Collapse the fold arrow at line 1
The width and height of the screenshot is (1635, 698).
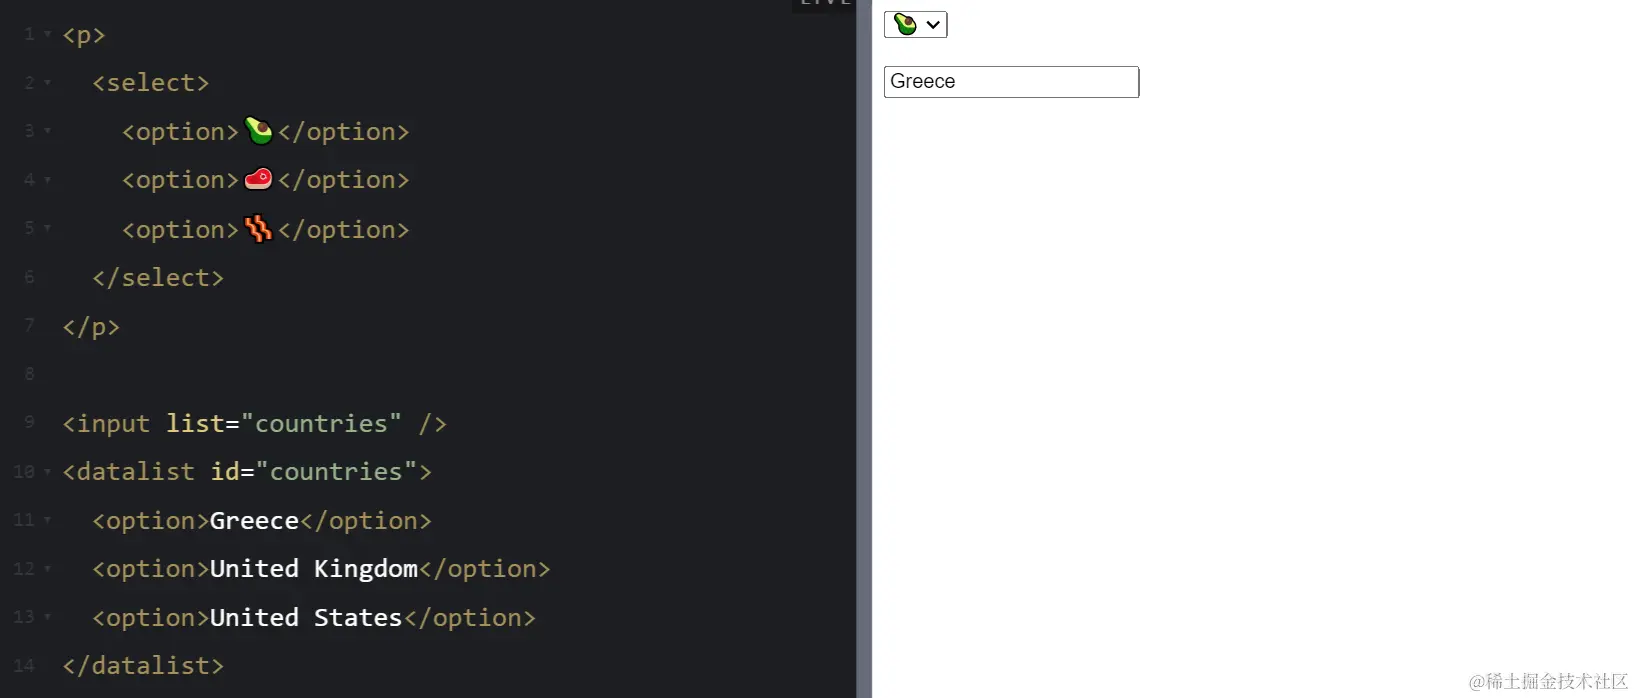[x=47, y=35]
